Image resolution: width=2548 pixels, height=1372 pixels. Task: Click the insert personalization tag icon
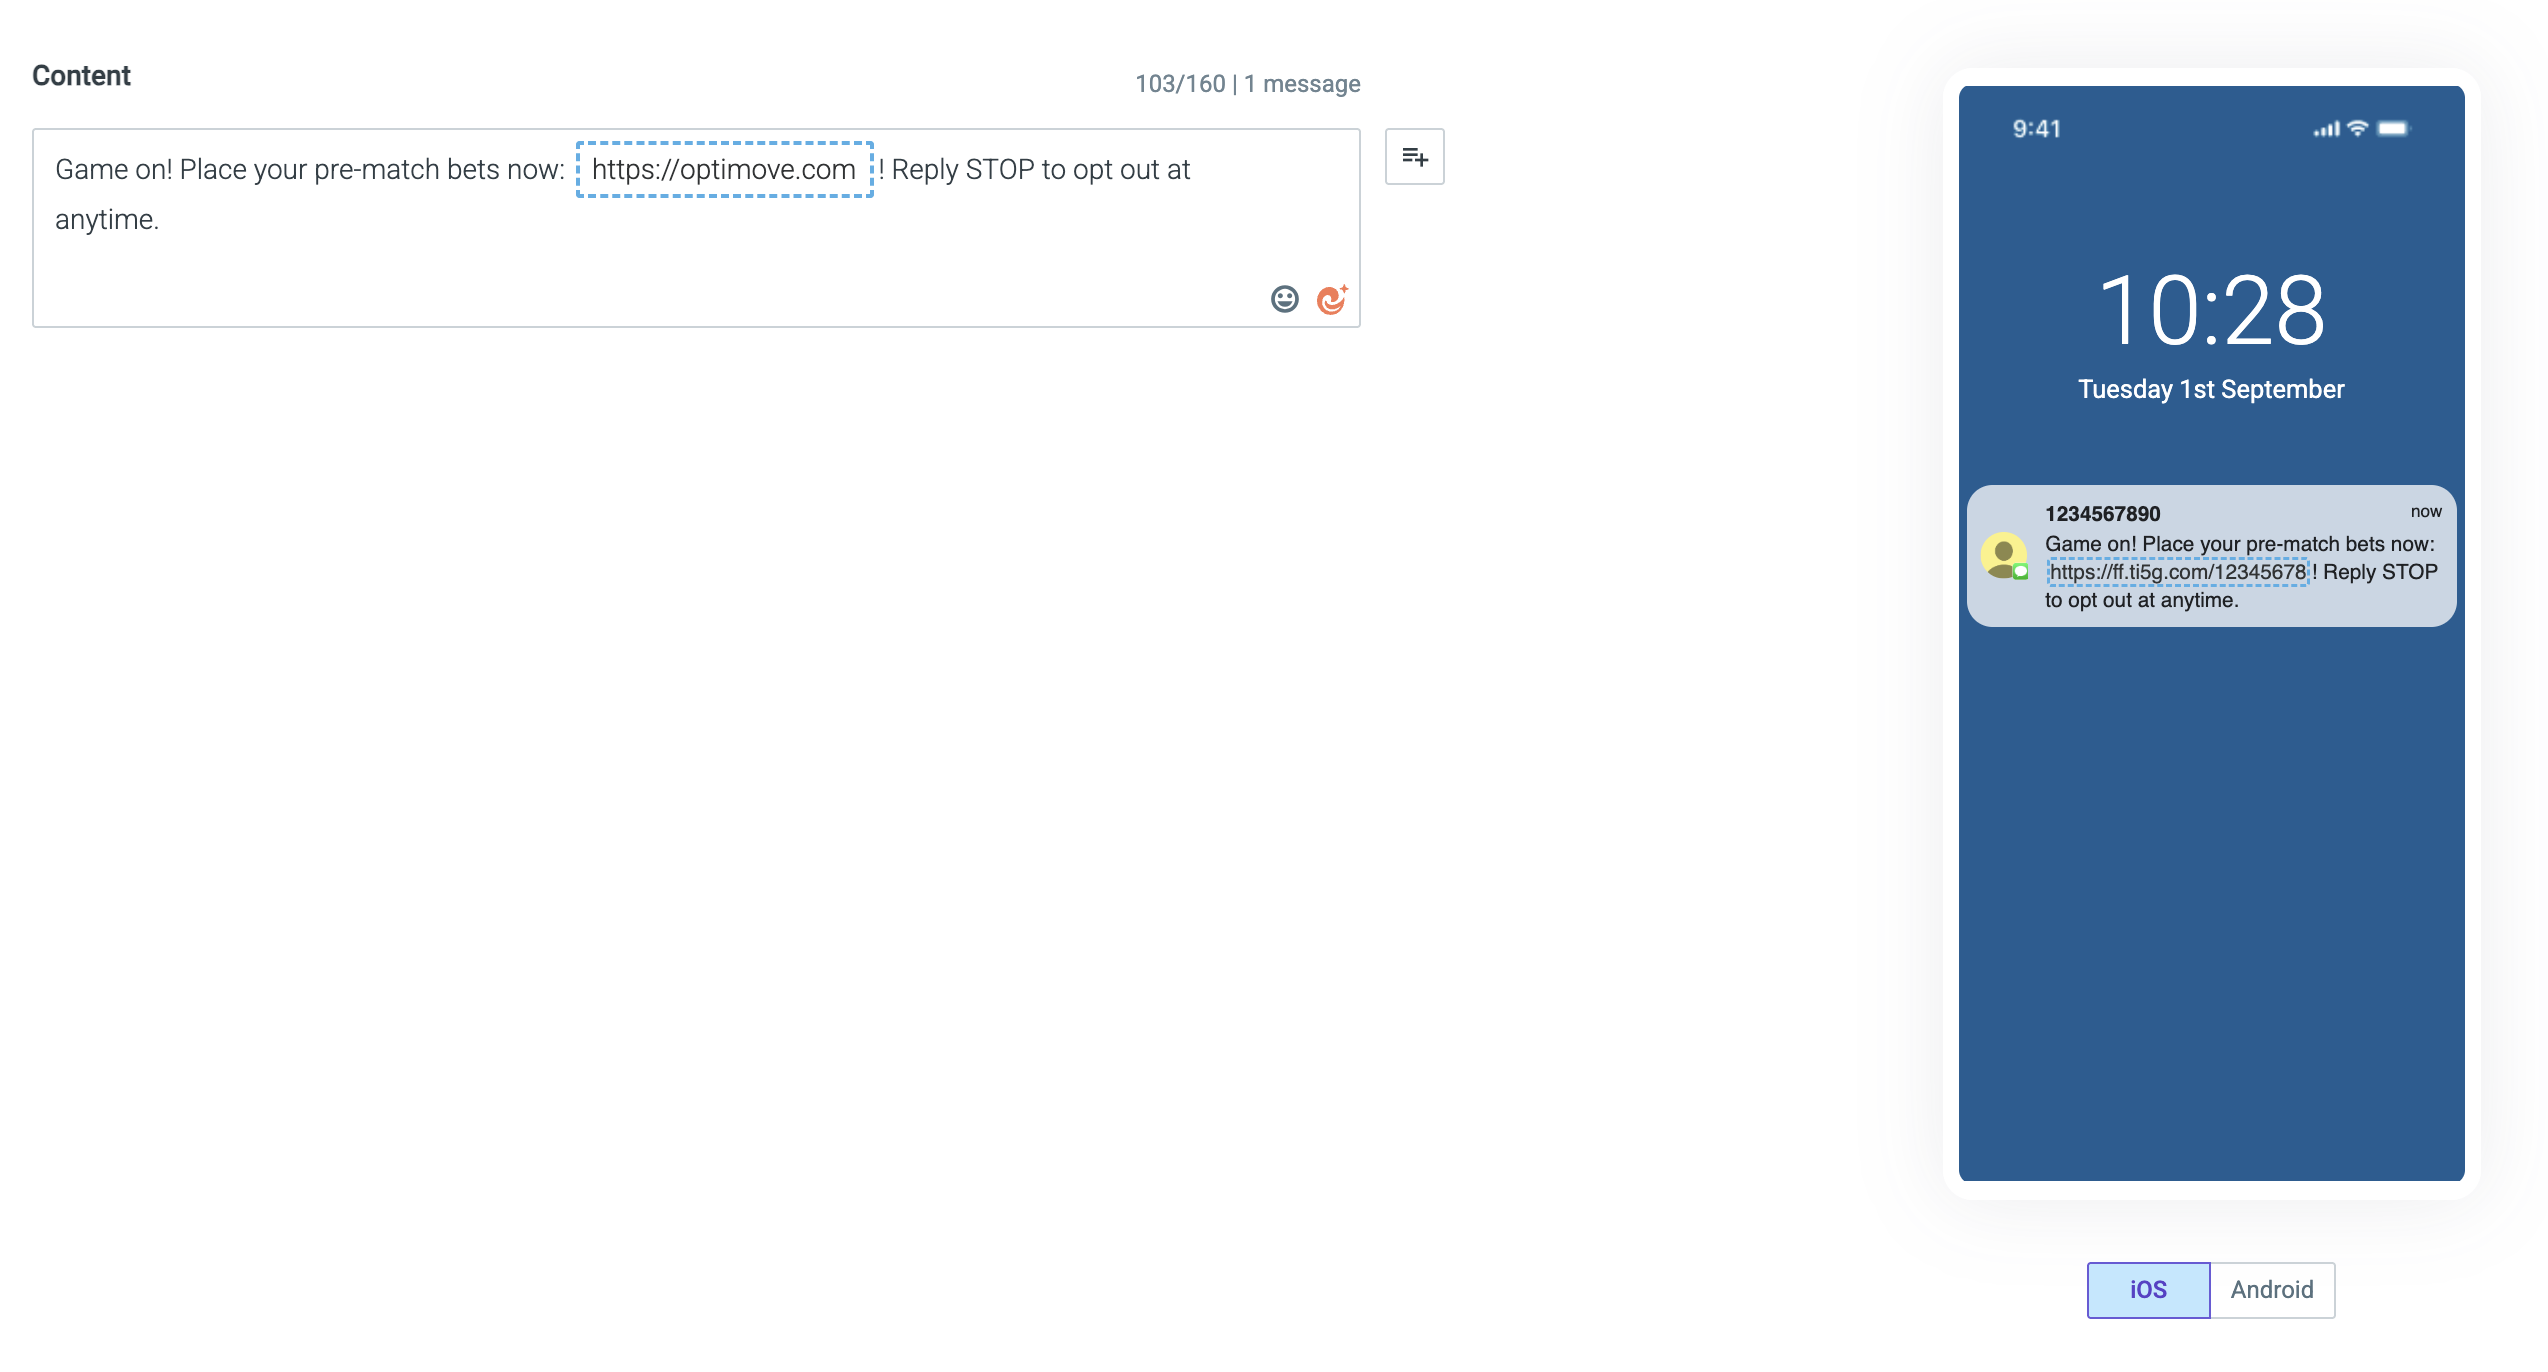[1414, 157]
